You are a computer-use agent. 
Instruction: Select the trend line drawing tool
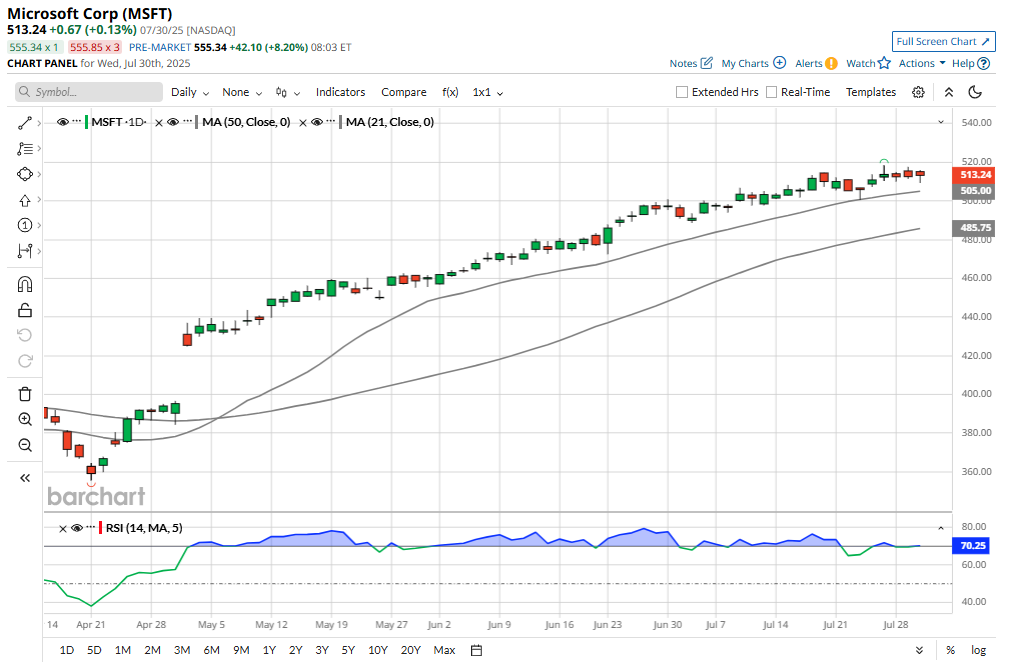[x=25, y=123]
